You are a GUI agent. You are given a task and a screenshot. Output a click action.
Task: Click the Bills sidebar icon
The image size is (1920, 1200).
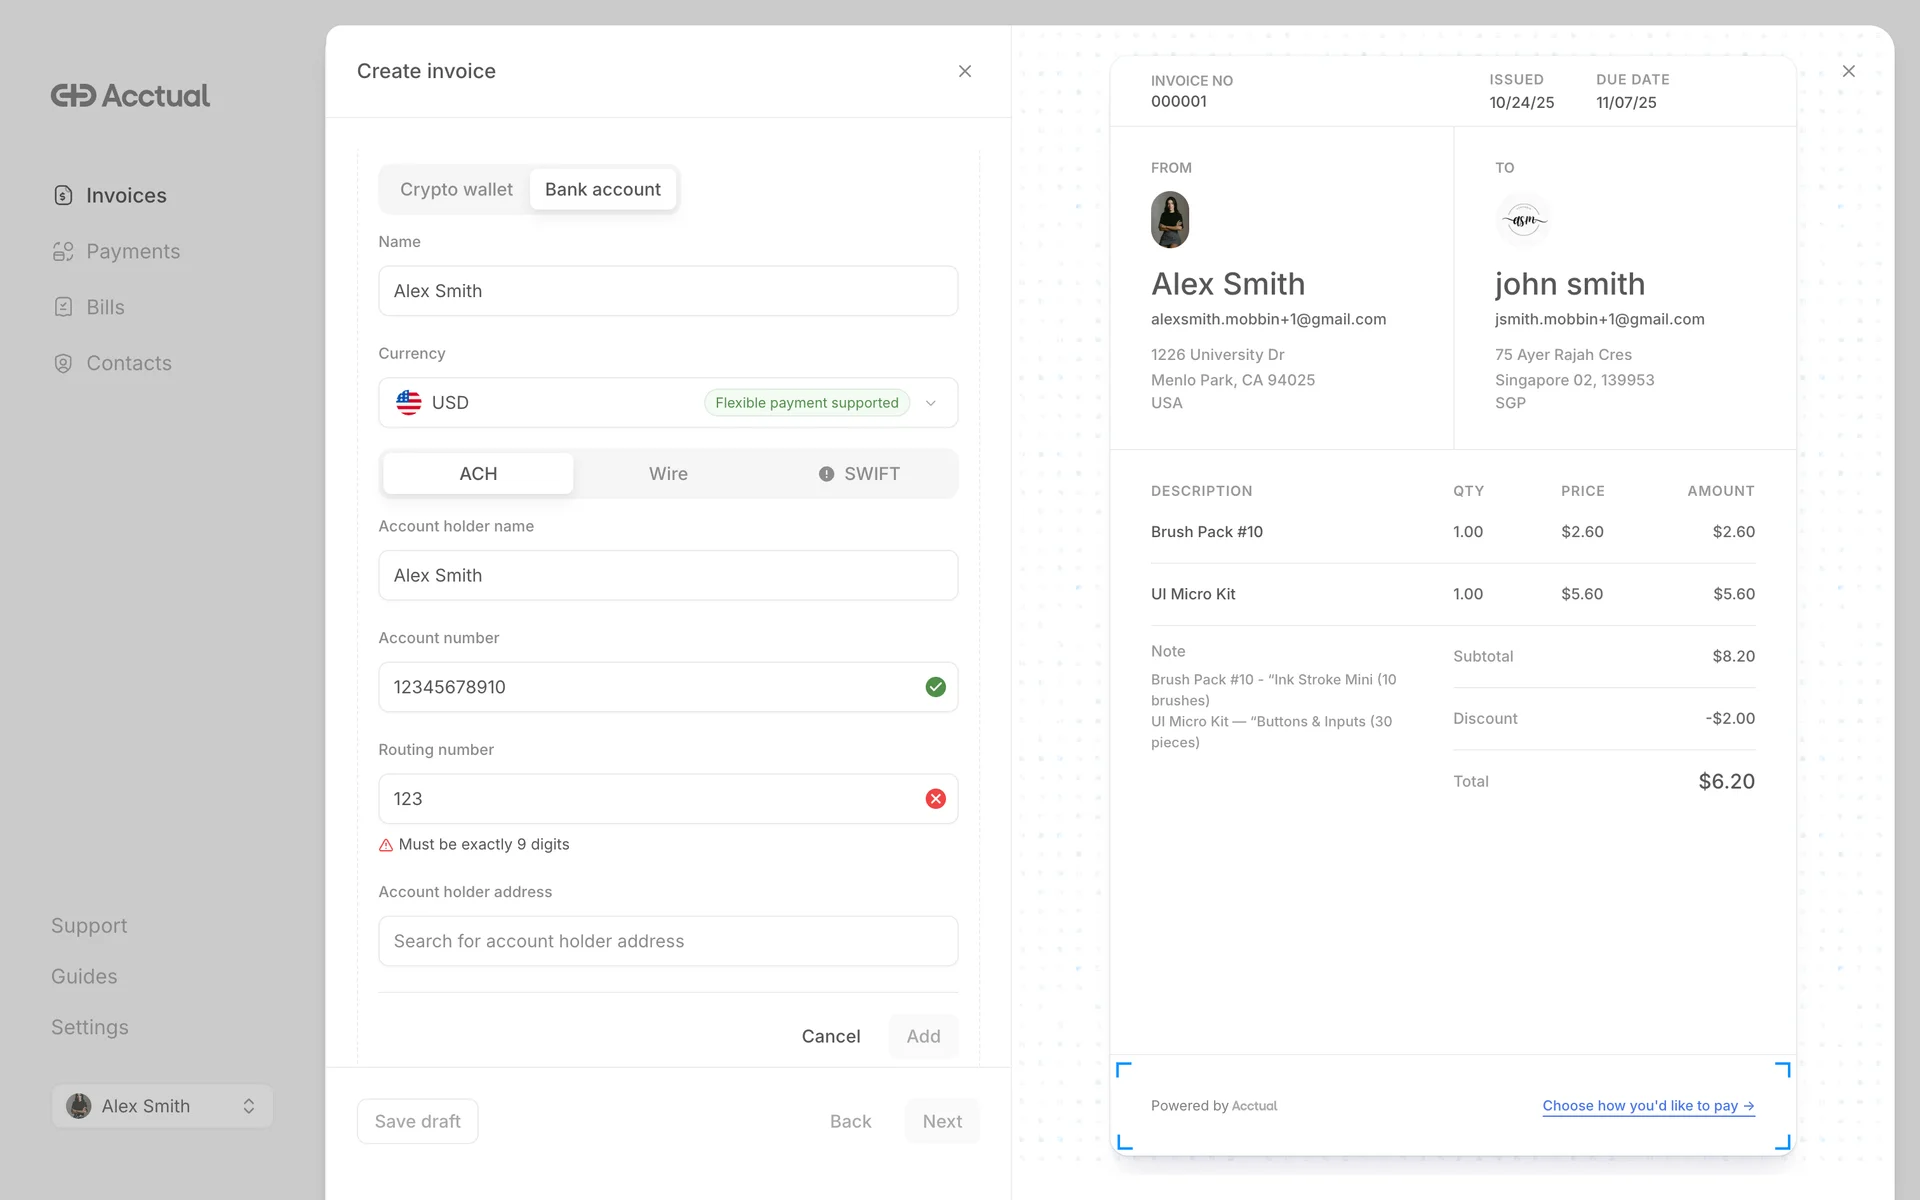(x=63, y=307)
